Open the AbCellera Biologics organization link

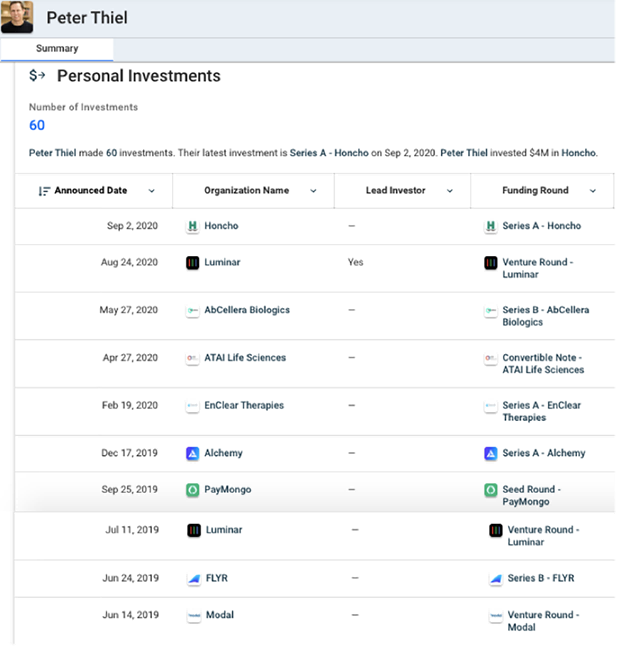click(247, 310)
